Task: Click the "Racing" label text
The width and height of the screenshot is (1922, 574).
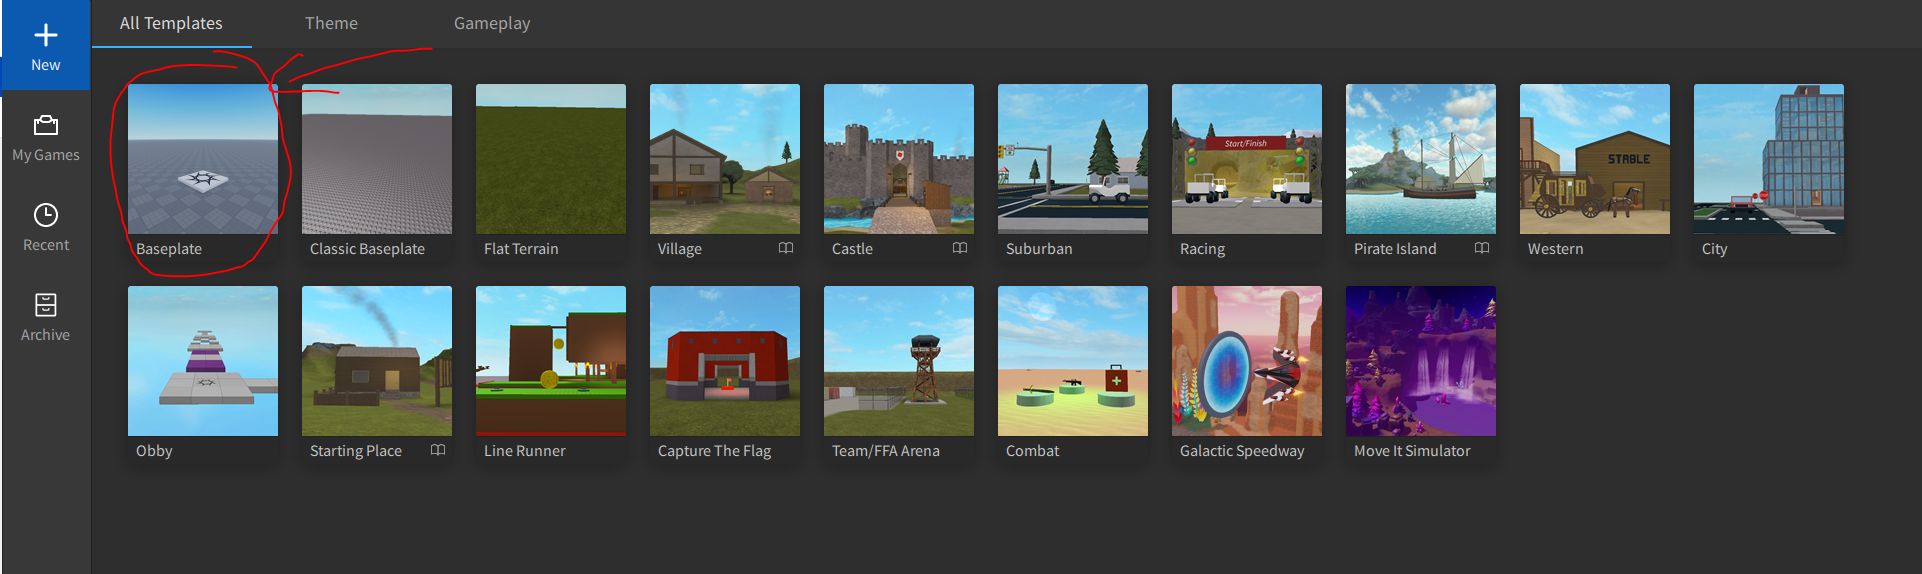Action: (1202, 249)
